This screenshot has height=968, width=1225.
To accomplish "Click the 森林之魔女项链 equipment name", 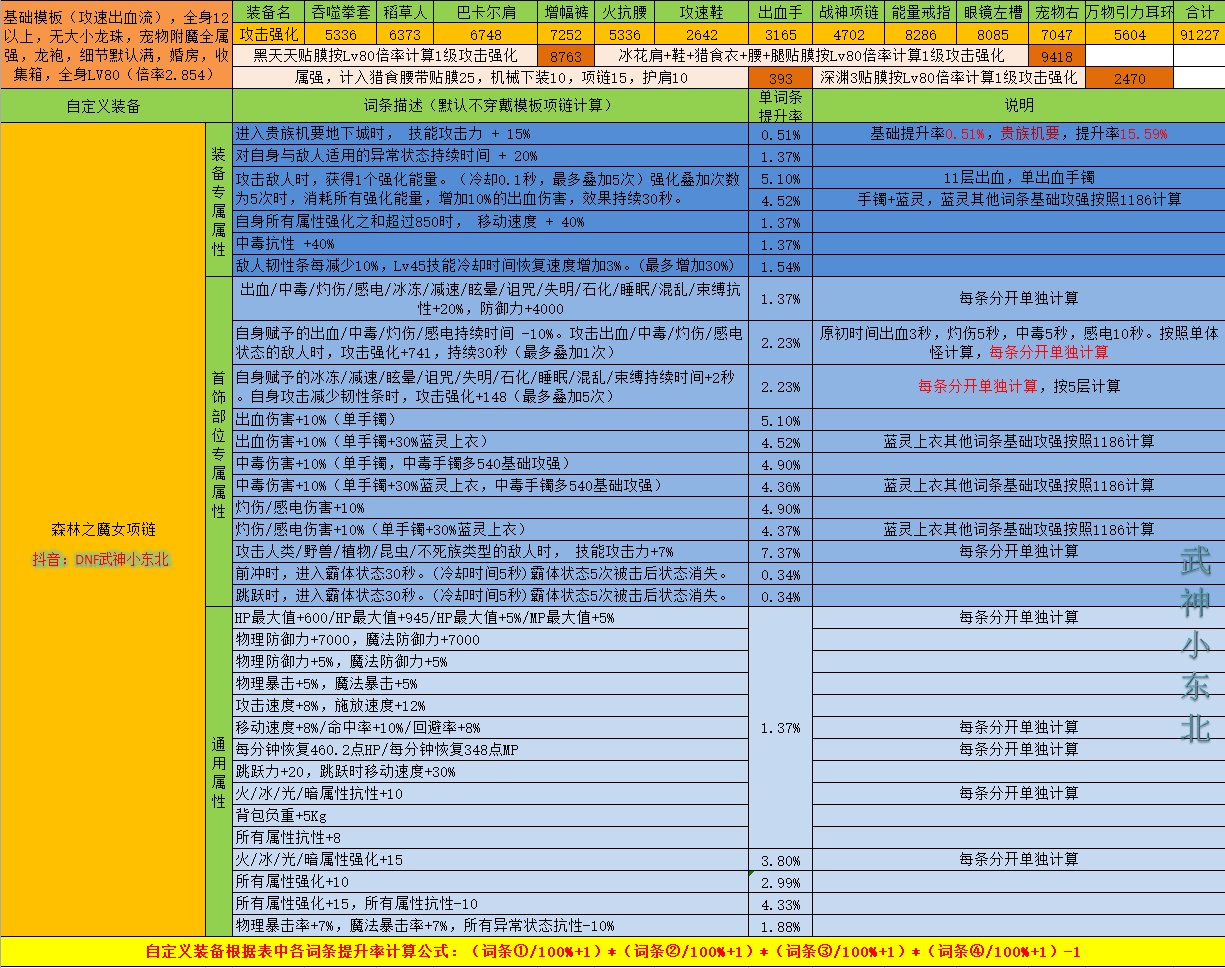I will point(104,529).
